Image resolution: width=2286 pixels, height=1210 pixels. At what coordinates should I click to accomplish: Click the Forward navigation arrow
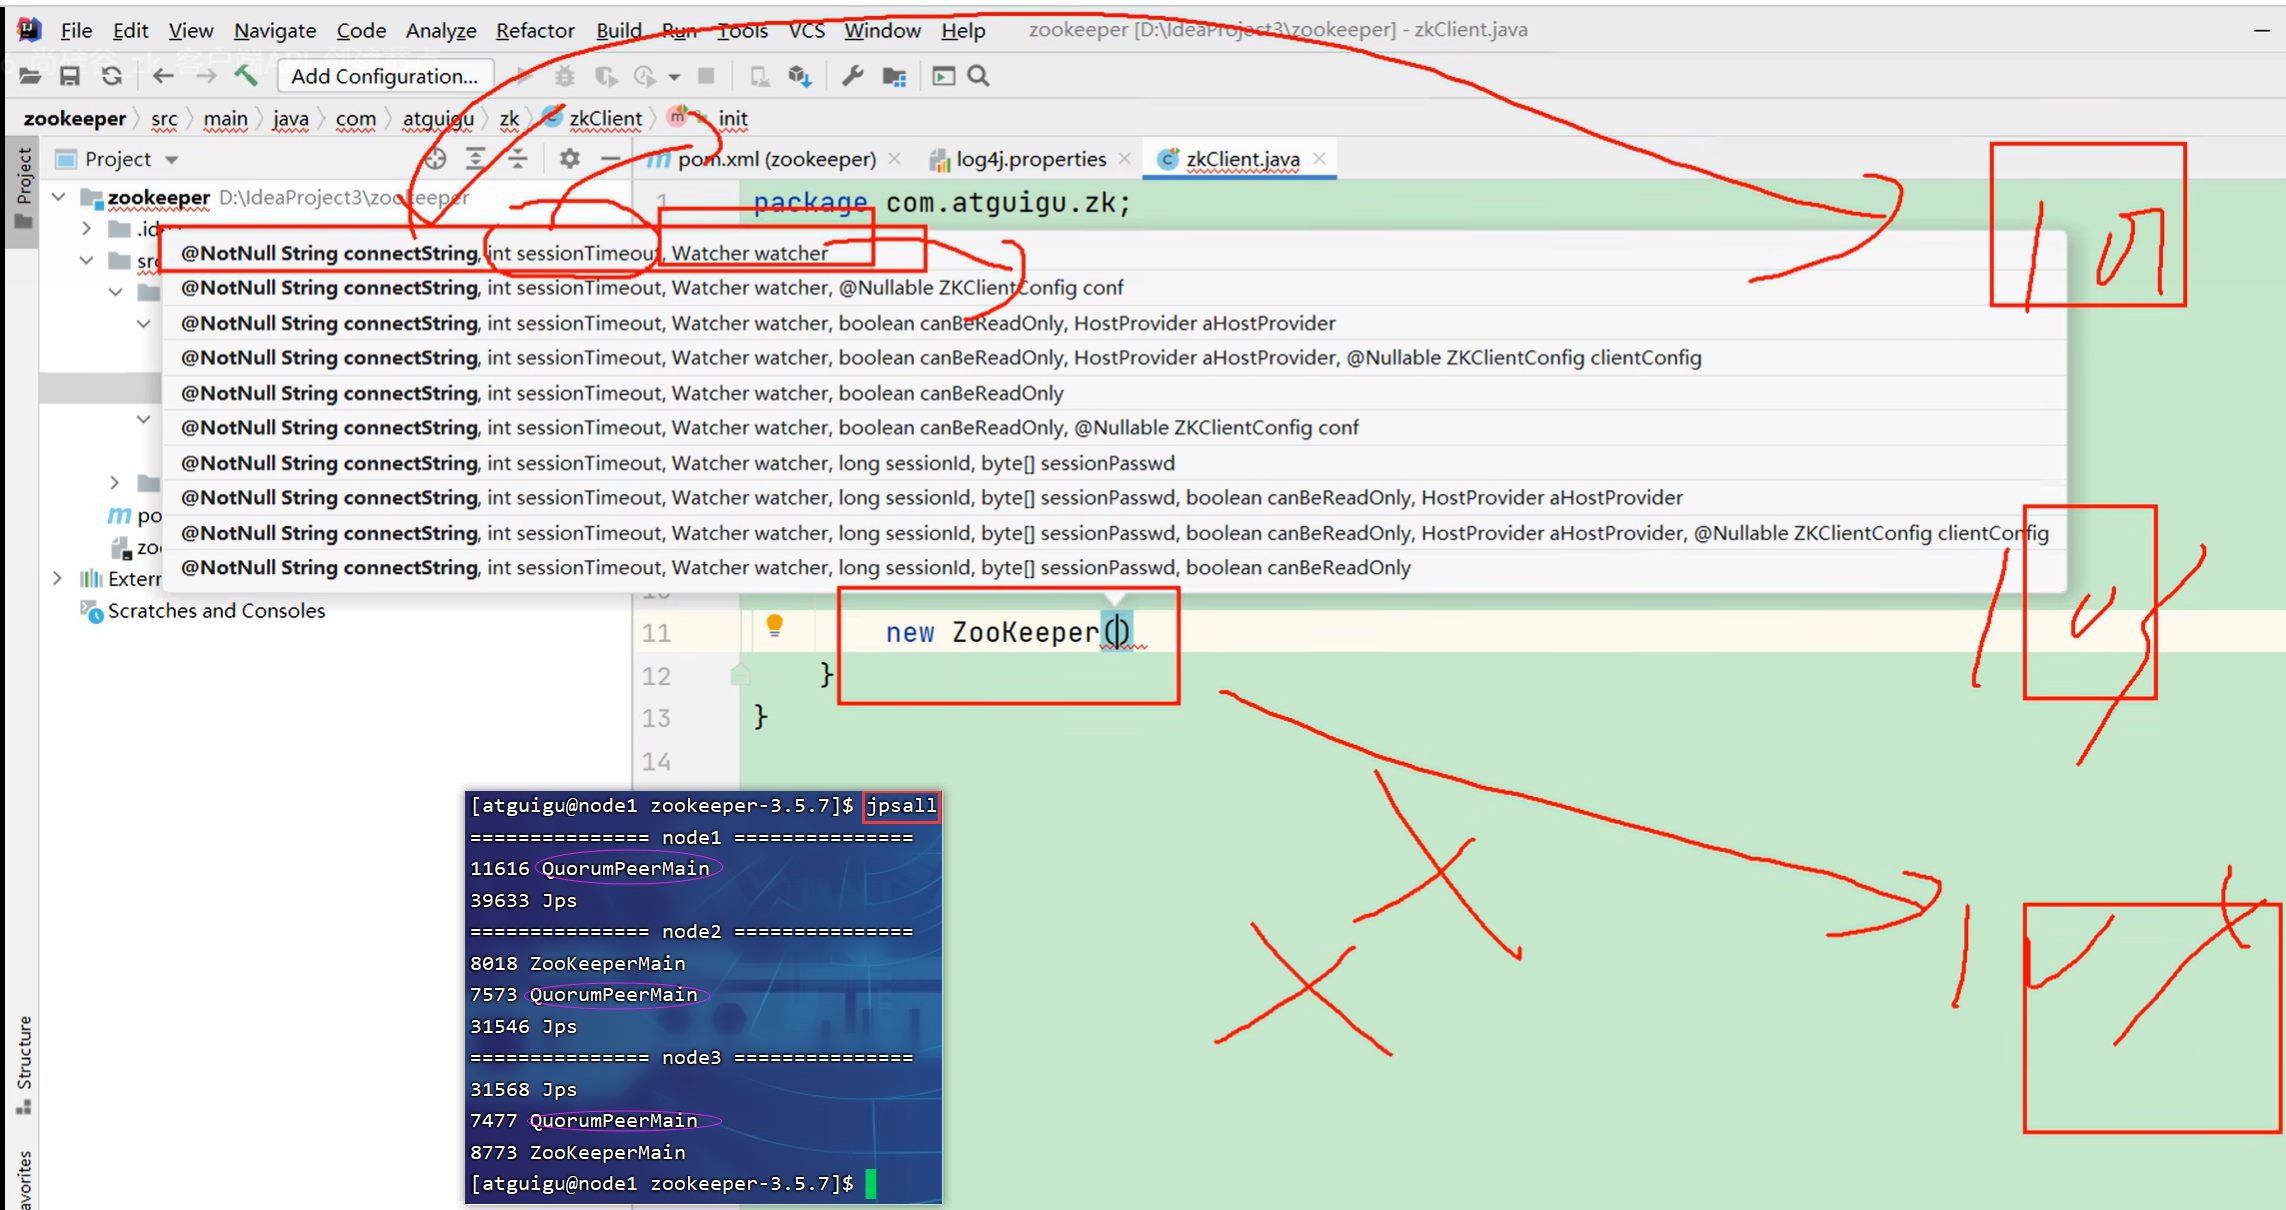click(206, 76)
